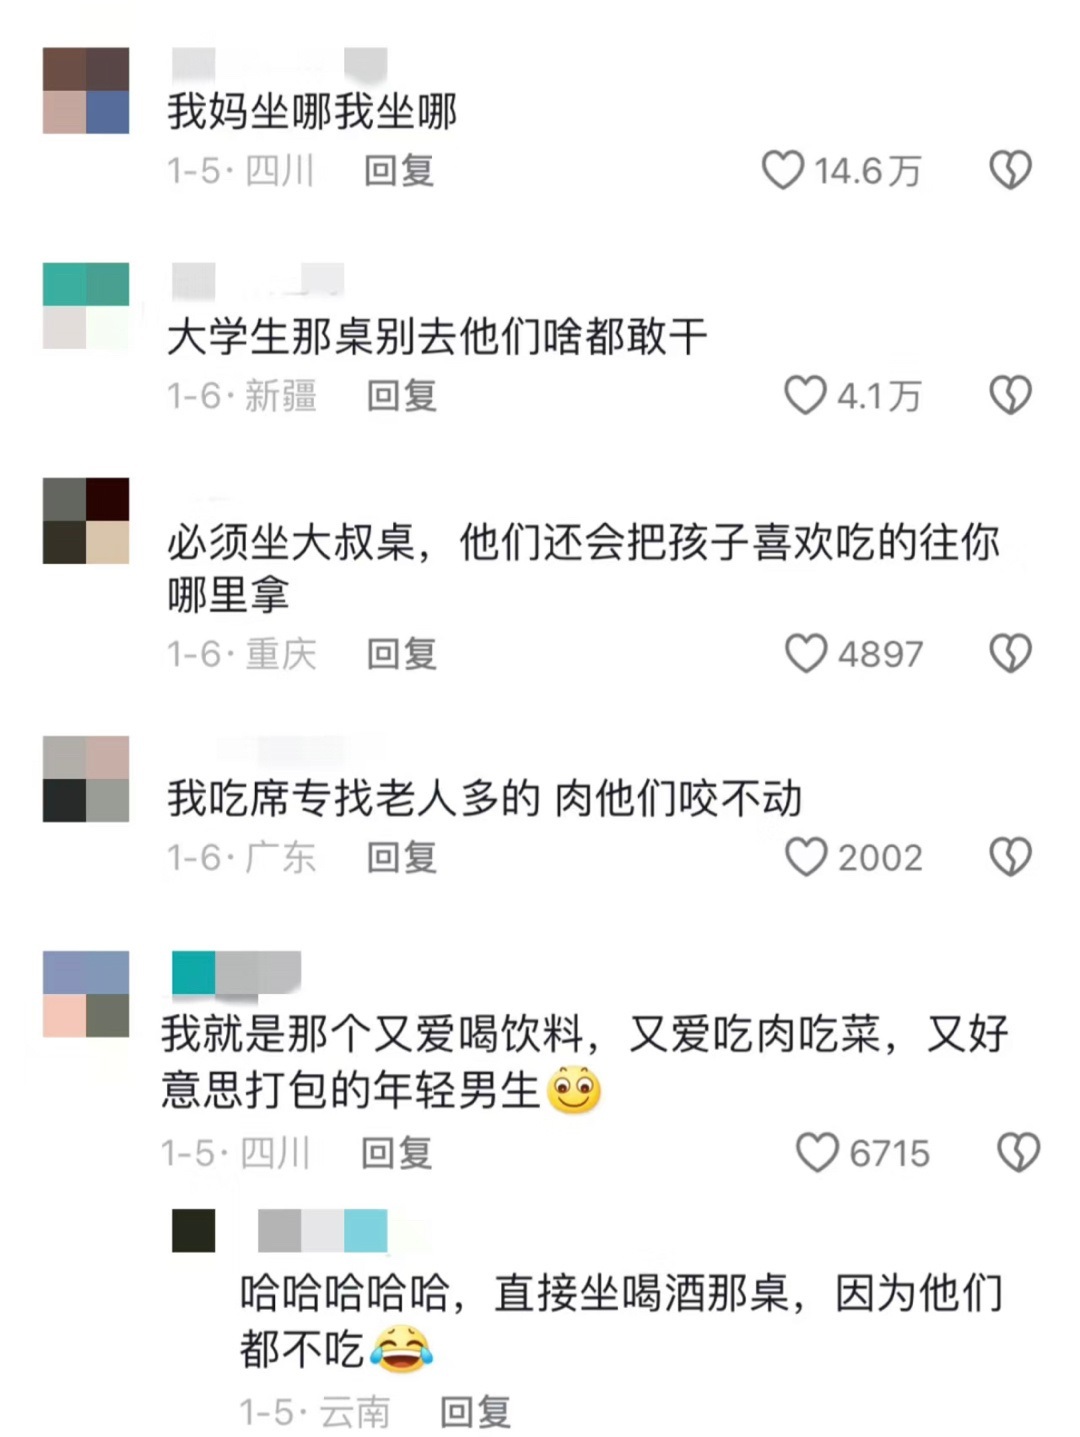This screenshot has width=1080, height=1437.
Task: Reply to the 广东 commenter
Action: pyautogui.click(x=401, y=858)
